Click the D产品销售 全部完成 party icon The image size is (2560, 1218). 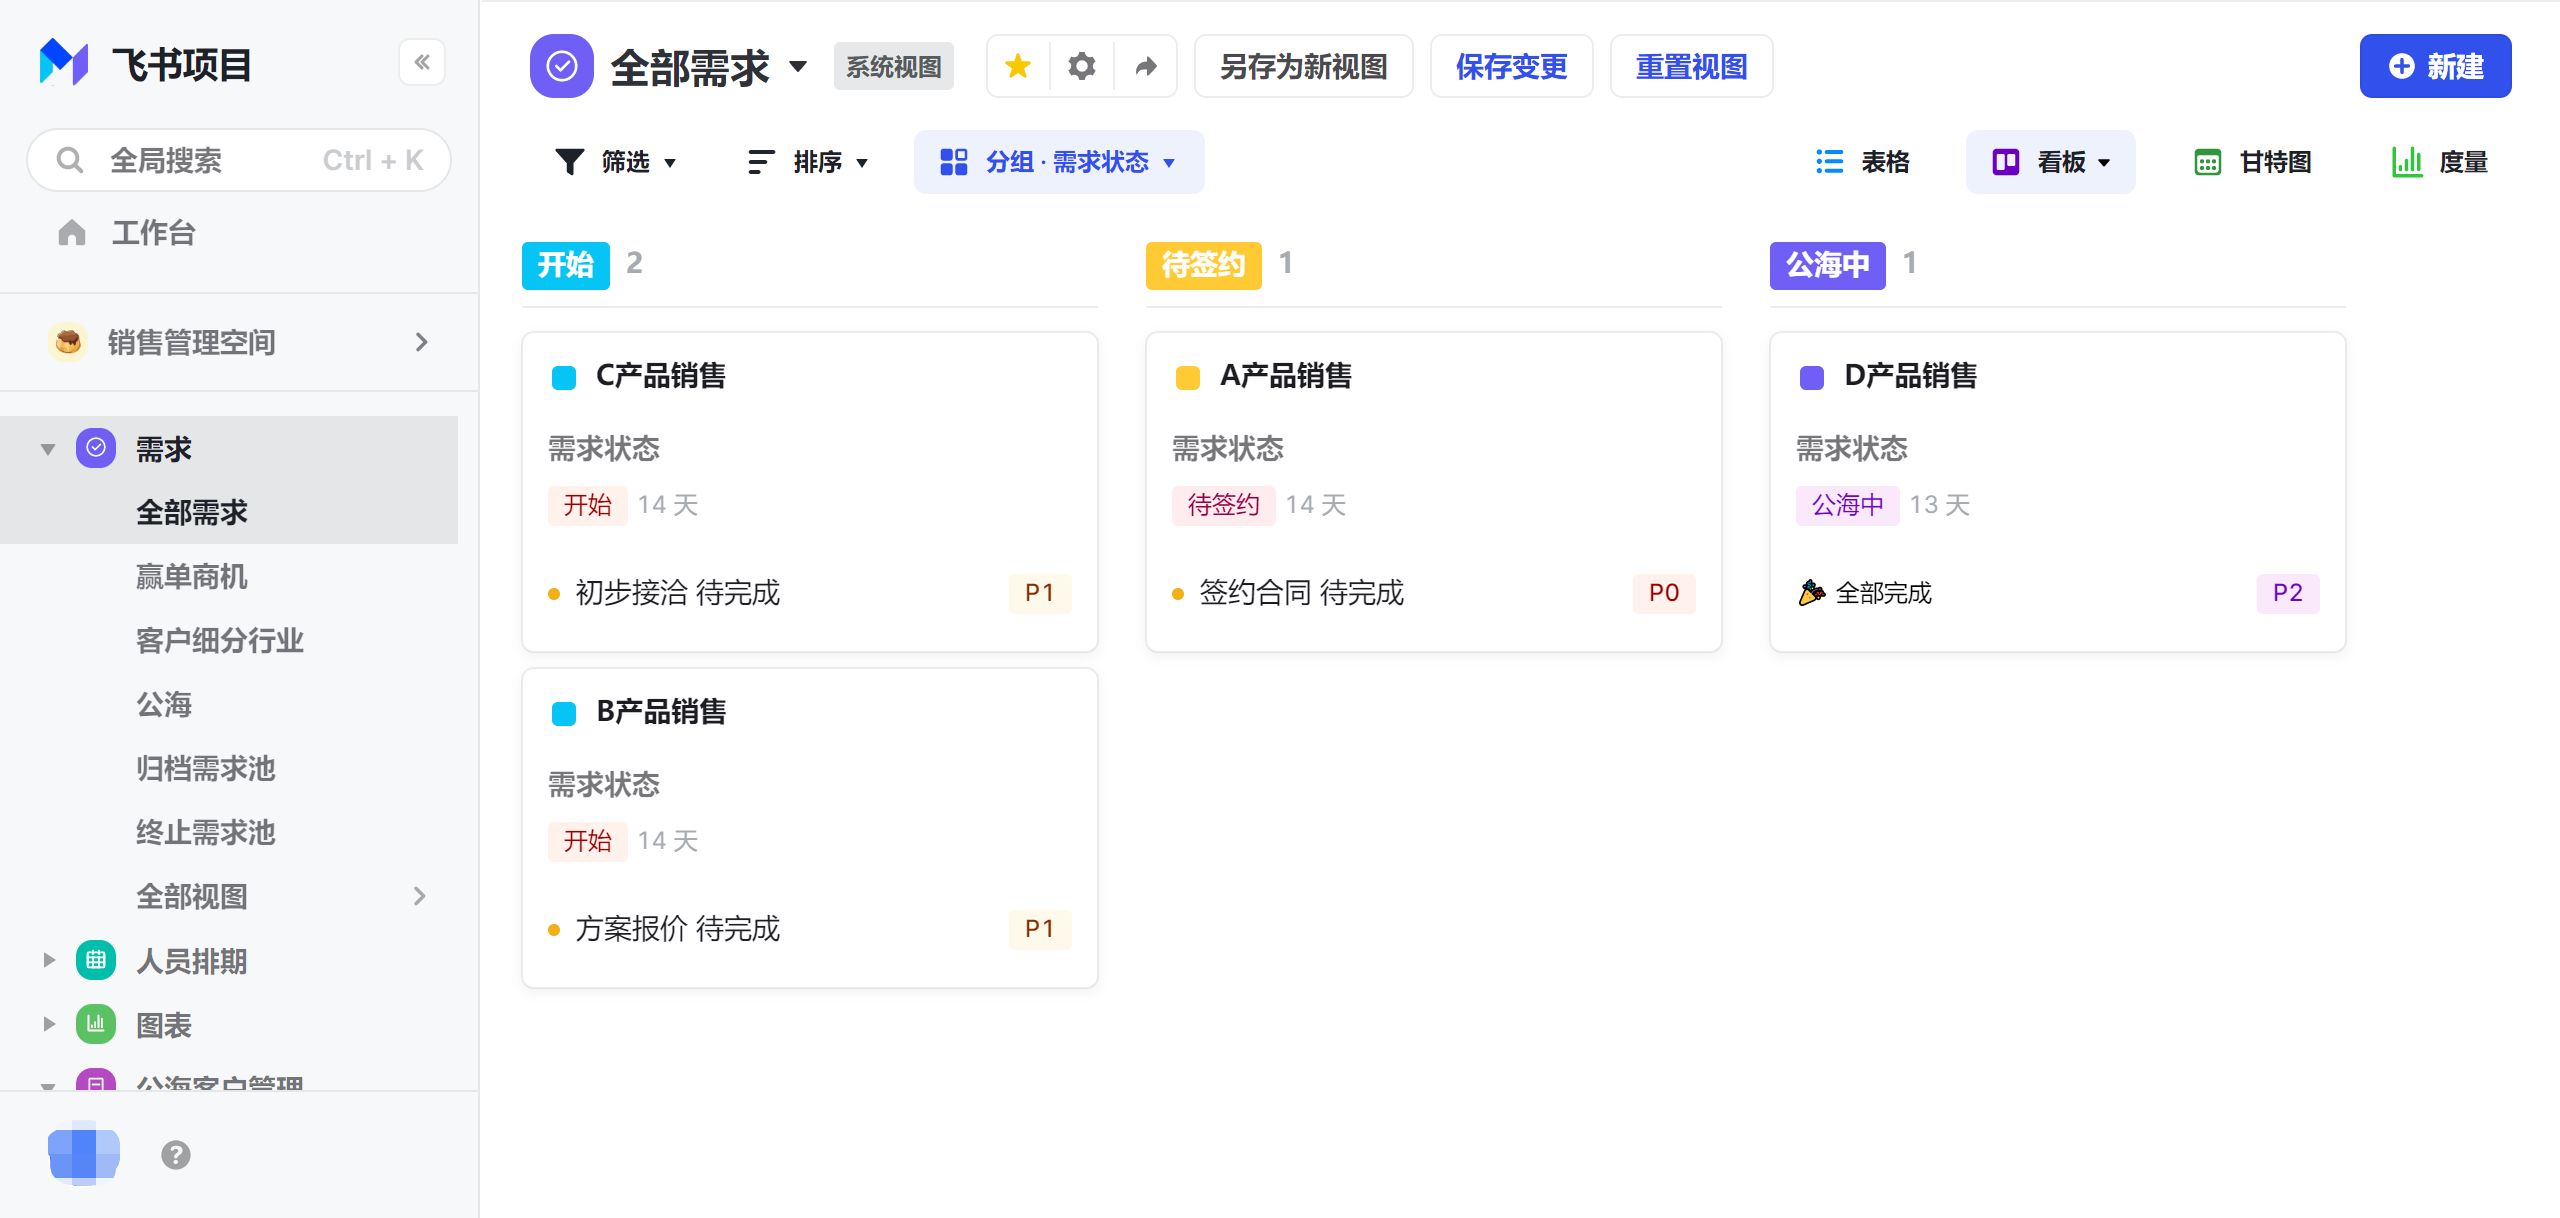[x=1811, y=593]
